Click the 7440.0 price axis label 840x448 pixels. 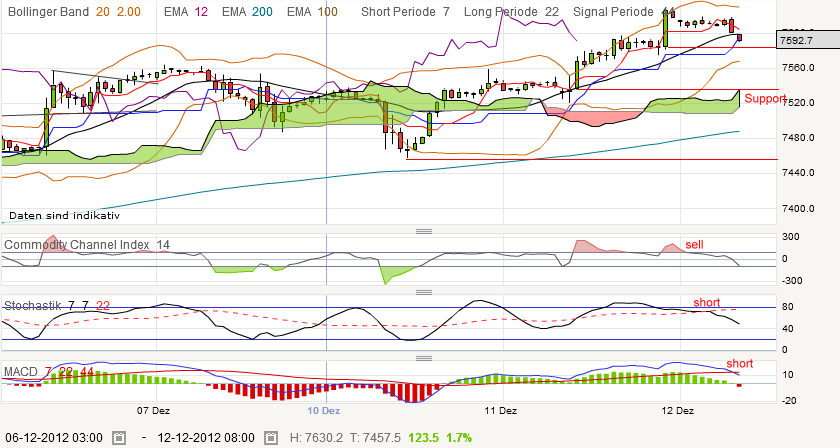click(798, 173)
